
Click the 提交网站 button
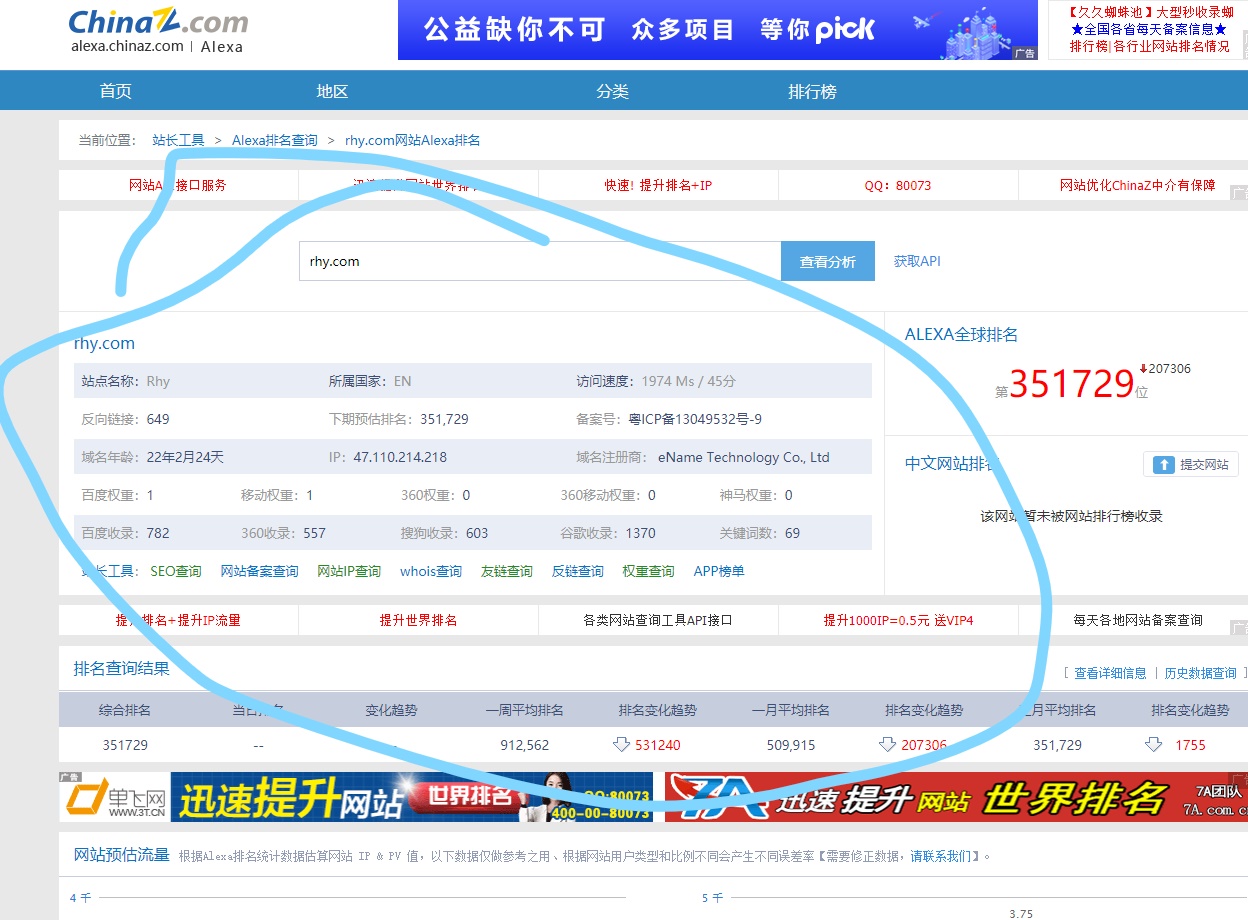1190,464
